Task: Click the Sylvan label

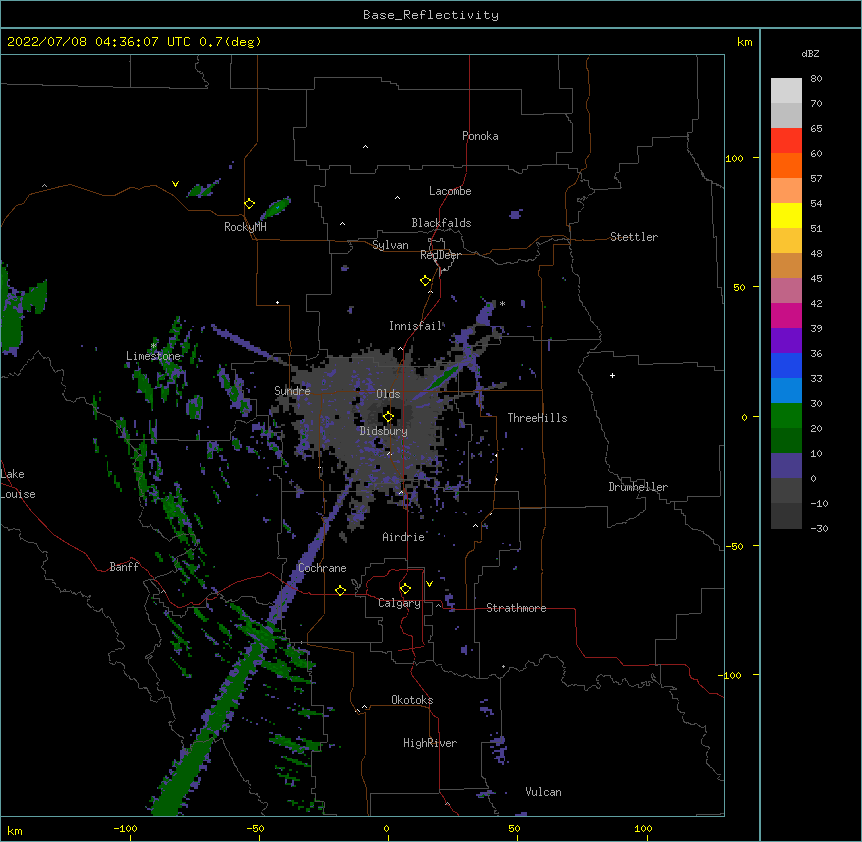Action: (390, 245)
